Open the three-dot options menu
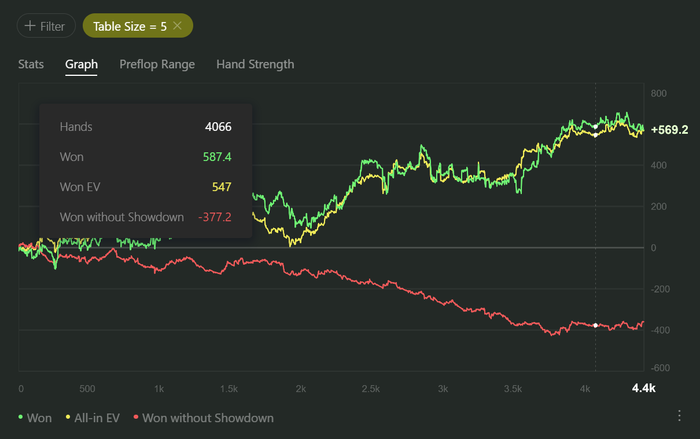 point(679,416)
